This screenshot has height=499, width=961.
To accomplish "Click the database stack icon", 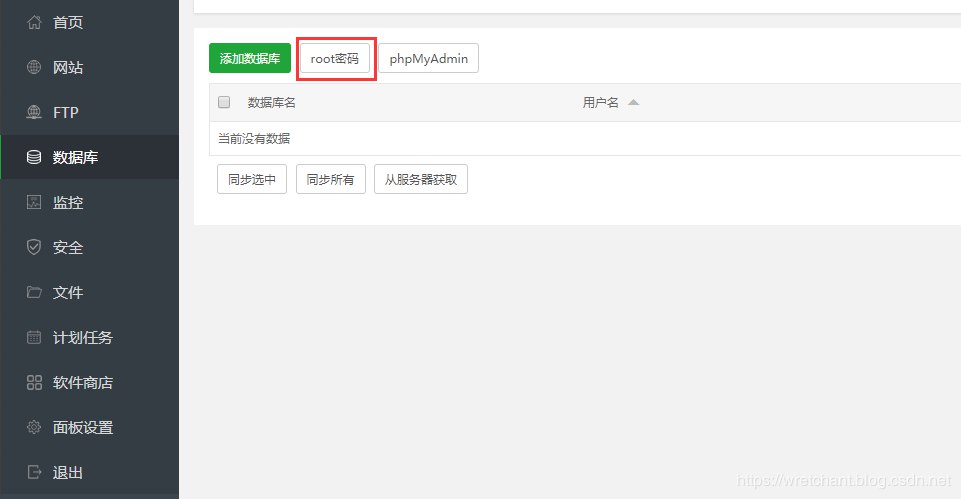I will (x=34, y=157).
